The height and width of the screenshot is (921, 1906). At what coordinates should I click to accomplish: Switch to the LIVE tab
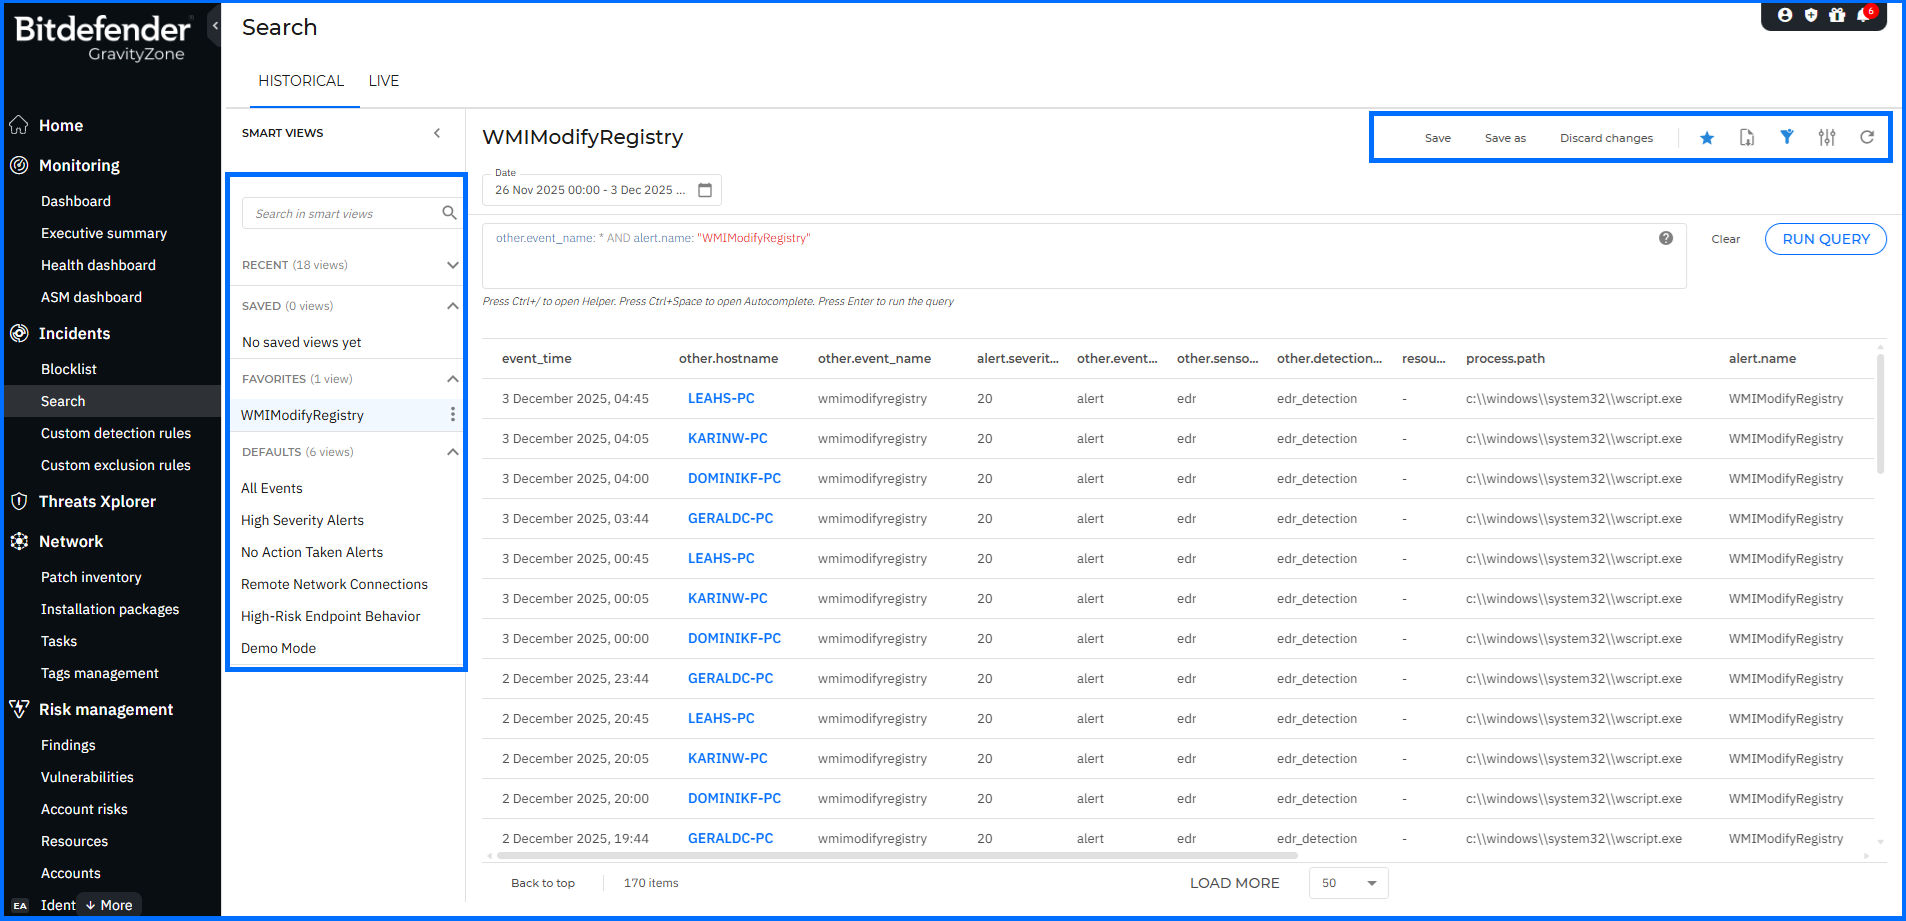(x=383, y=80)
